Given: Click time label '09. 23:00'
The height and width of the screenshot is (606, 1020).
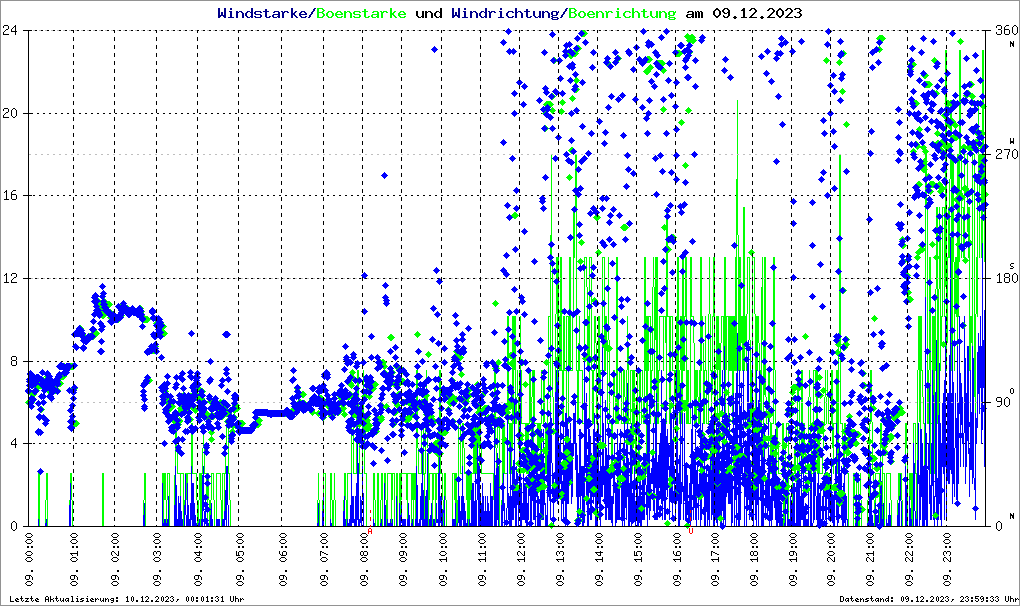Looking at the screenshot, I should point(947,559).
